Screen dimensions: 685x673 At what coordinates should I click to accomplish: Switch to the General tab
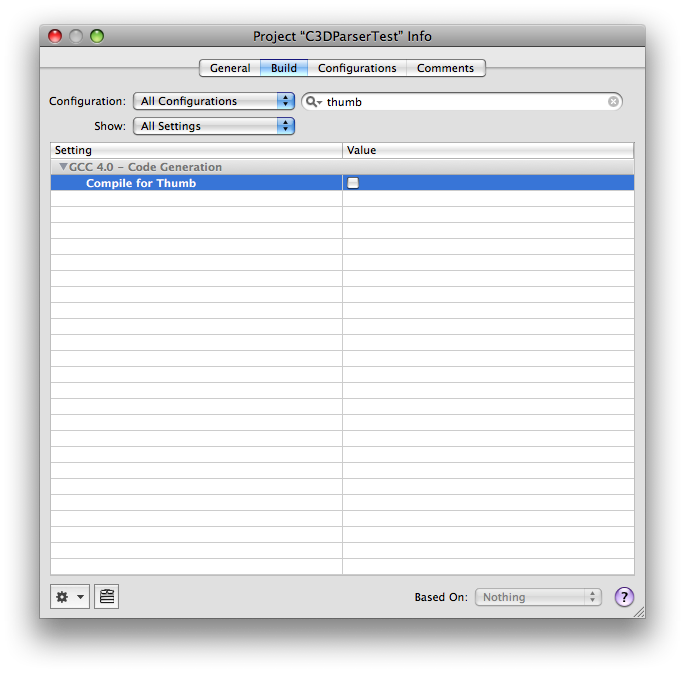[230, 68]
